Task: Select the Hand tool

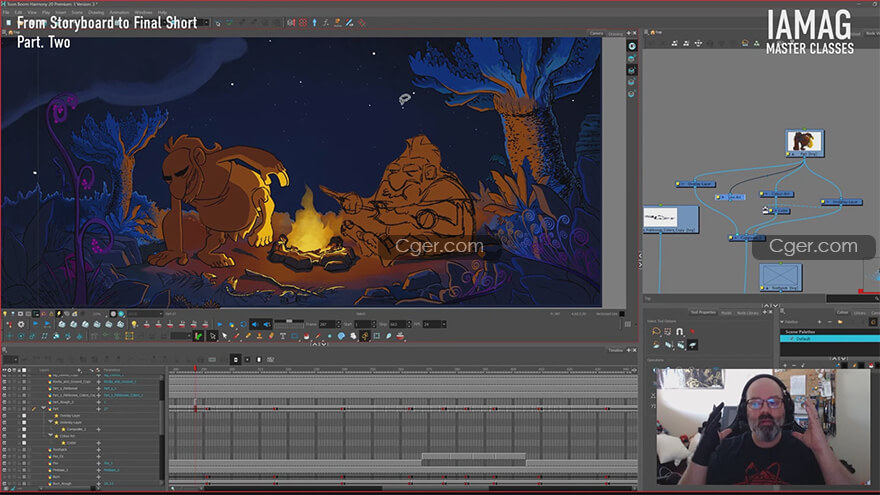Action: coord(353,336)
